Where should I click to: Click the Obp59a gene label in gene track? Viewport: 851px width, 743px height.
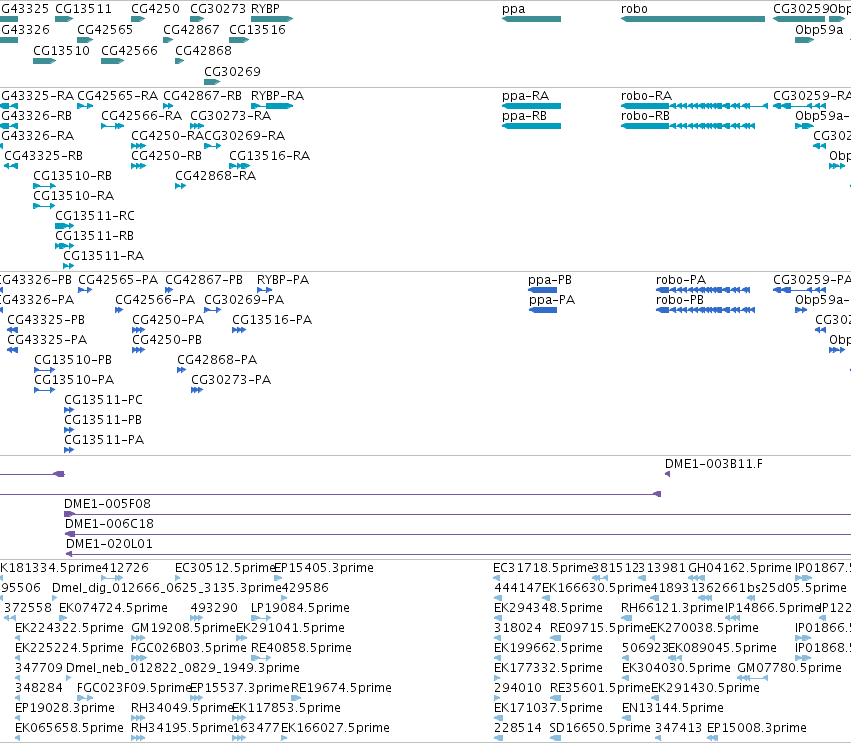(819, 30)
